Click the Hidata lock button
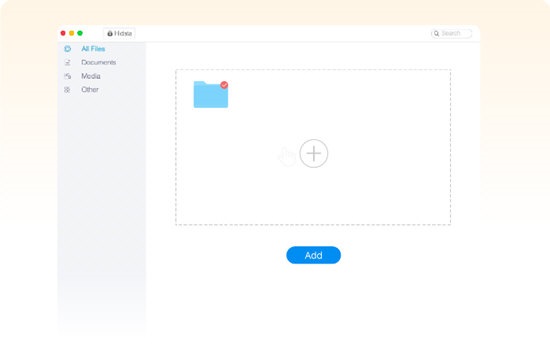 119,33
